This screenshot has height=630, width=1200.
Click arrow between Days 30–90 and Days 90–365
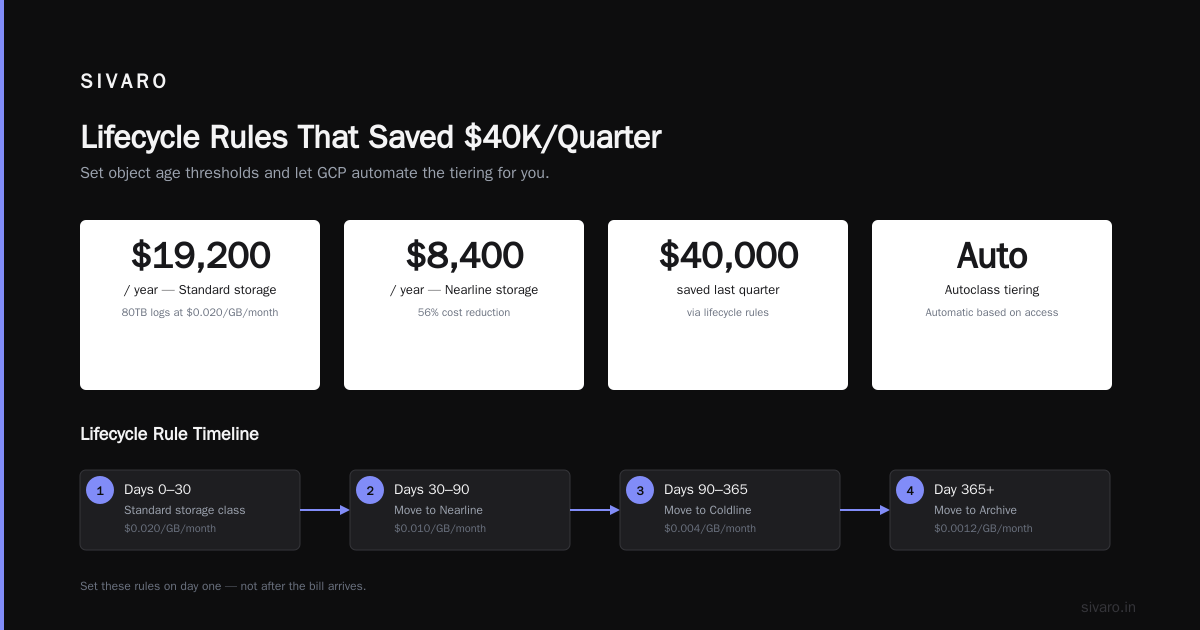595,510
